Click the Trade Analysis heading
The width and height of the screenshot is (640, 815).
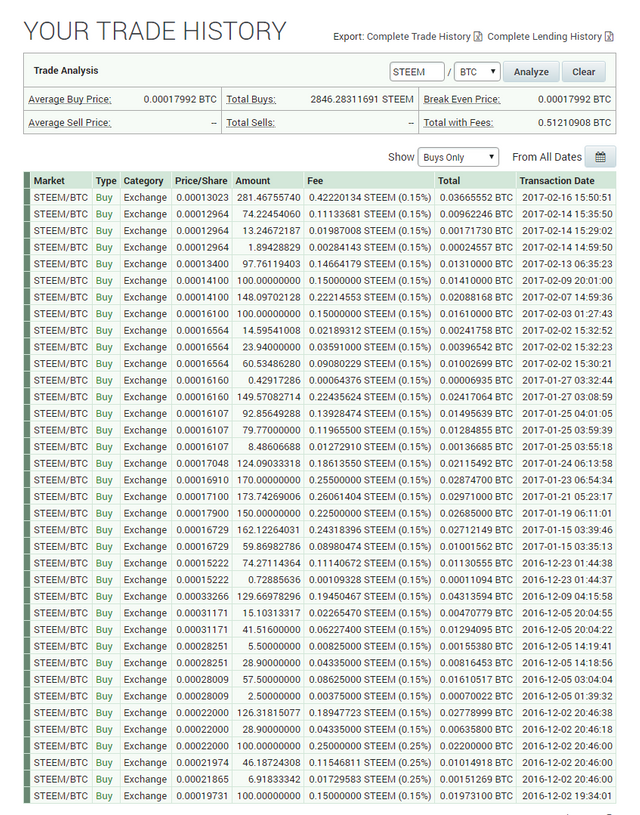(66, 71)
